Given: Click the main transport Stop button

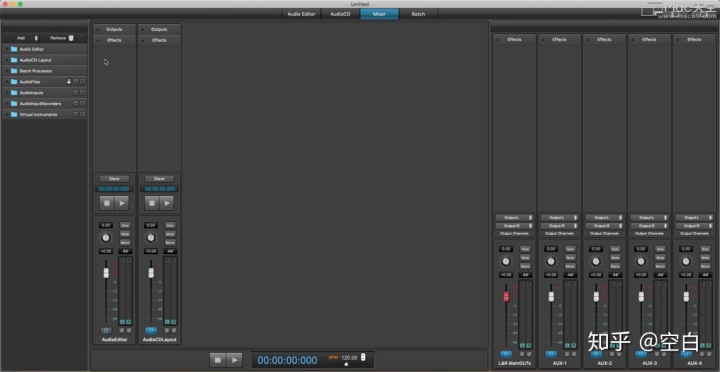Looking at the screenshot, I should click(218, 360).
